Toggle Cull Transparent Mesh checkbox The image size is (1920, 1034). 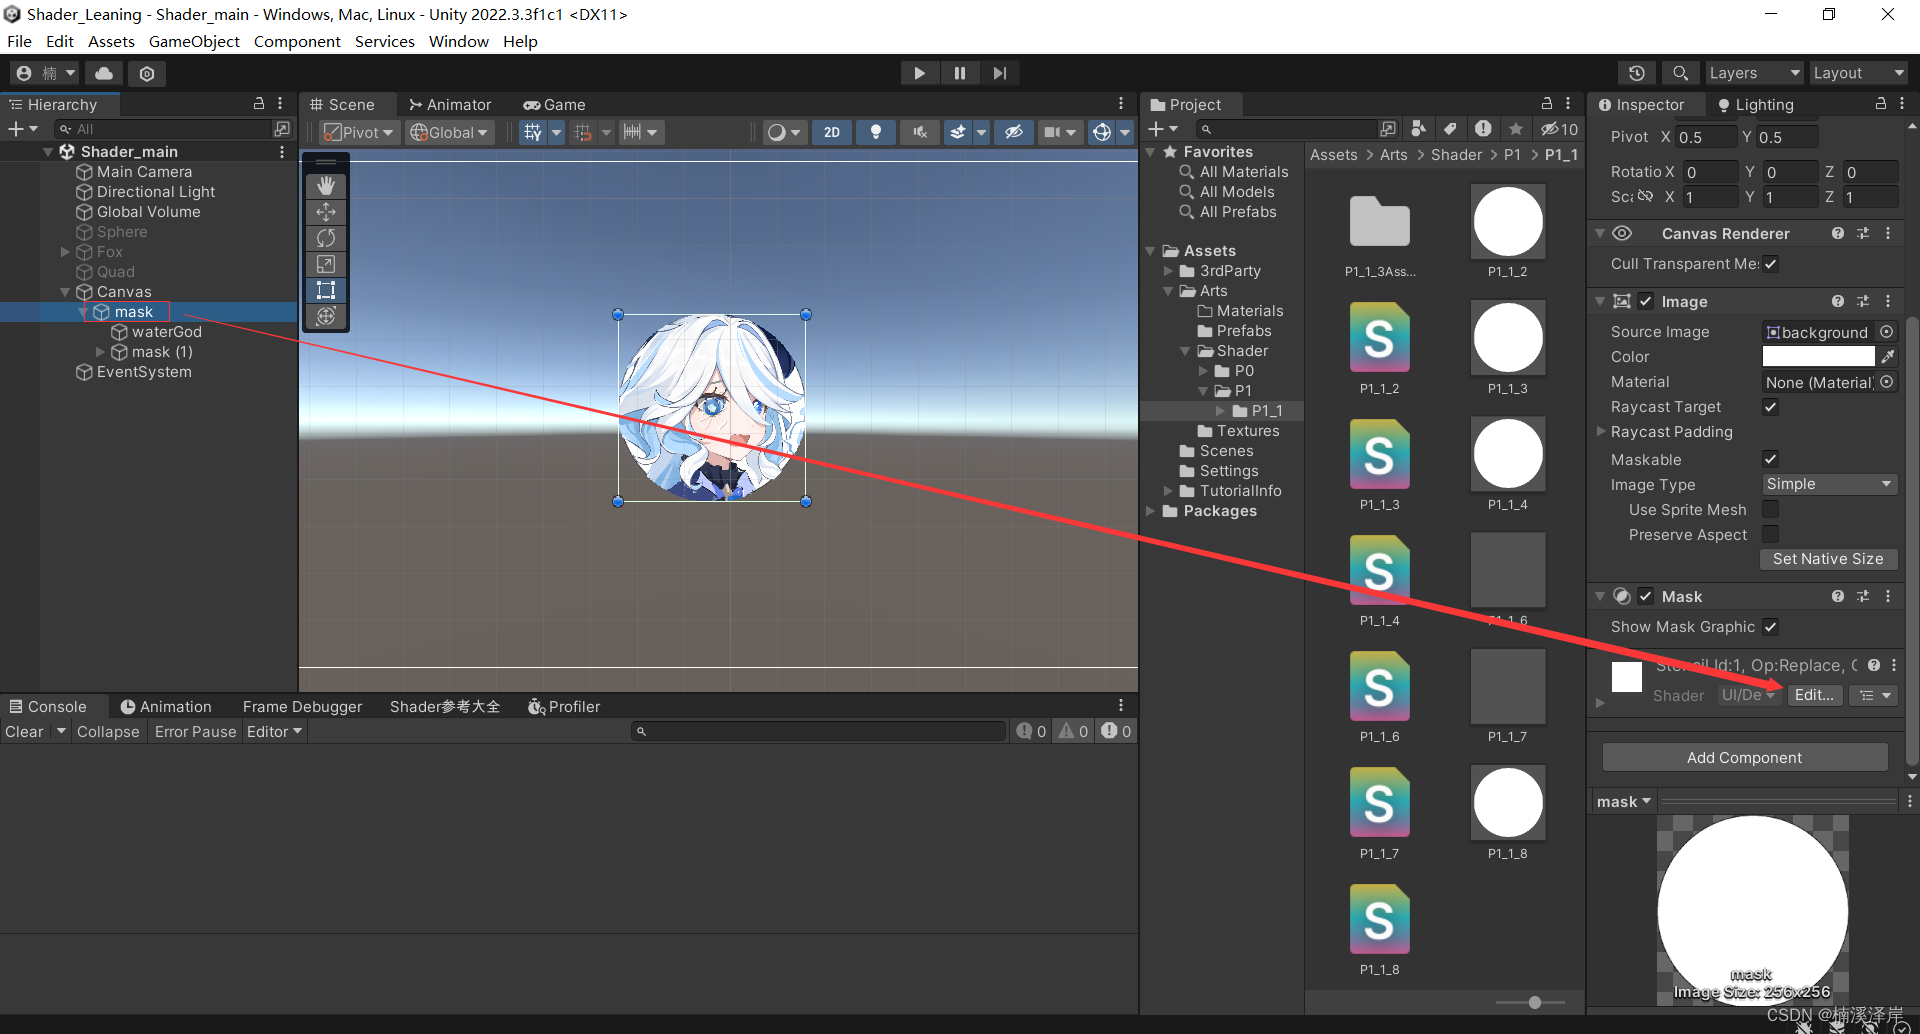pyautogui.click(x=1770, y=264)
